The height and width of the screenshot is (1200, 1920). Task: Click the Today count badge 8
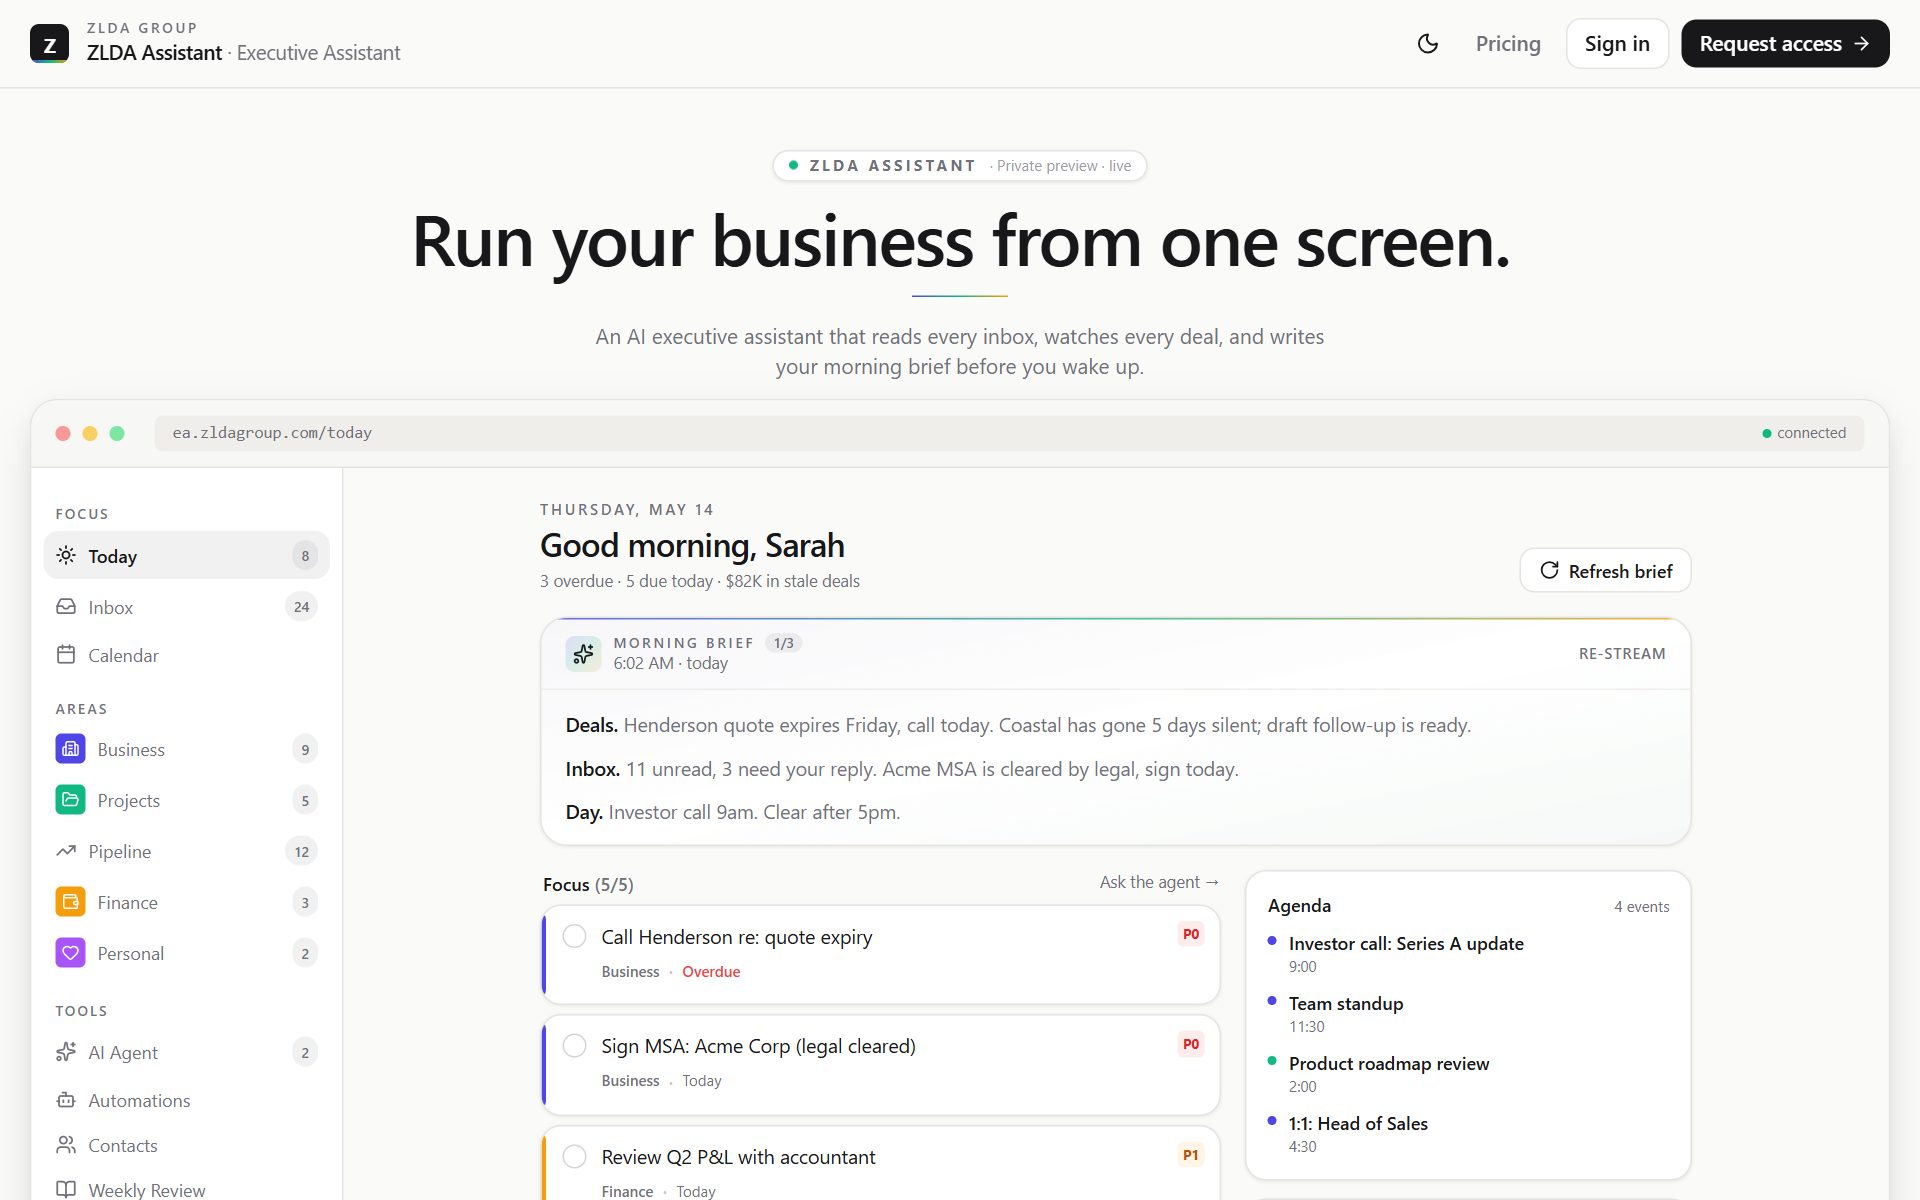pyautogui.click(x=305, y=556)
